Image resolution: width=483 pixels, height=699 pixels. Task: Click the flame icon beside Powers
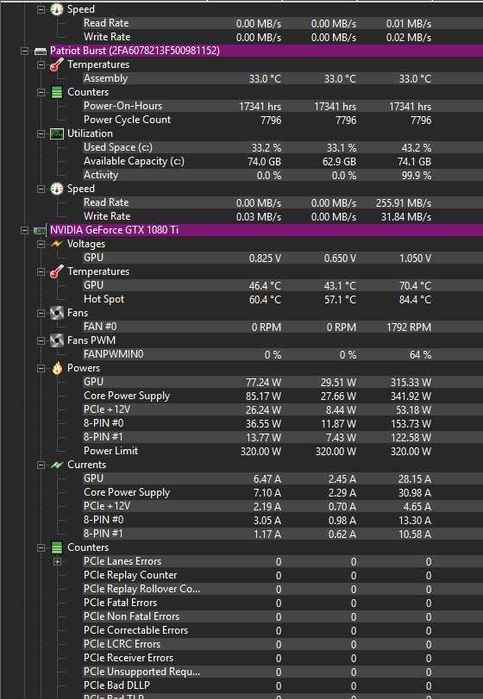pos(57,368)
